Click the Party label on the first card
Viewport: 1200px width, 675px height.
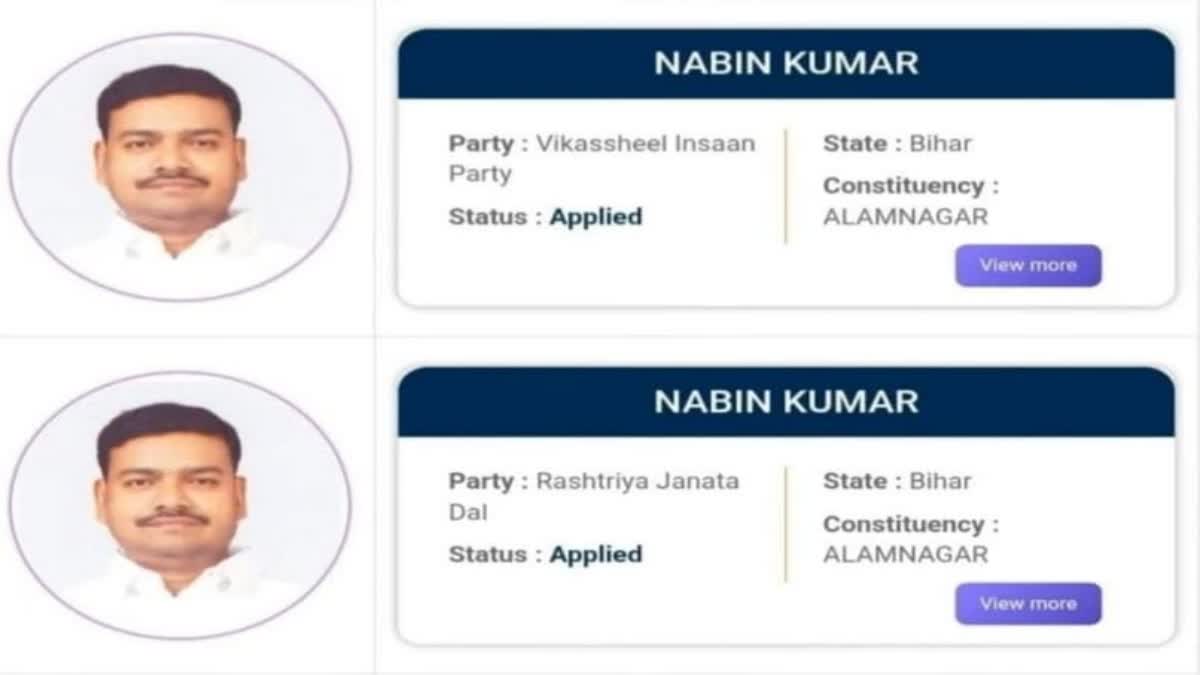pyautogui.click(x=483, y=143)
